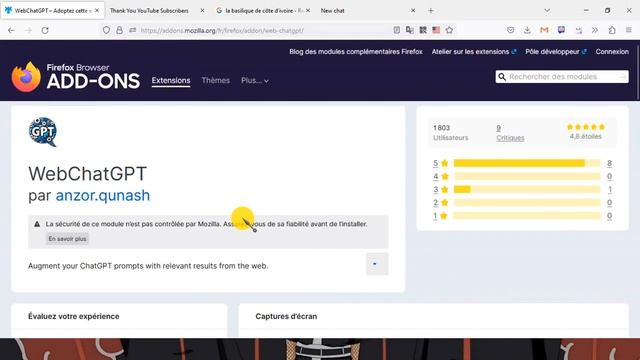Open the Extensions section
The width and height of the screenshot is (640, 360).
tap(171, 80)
